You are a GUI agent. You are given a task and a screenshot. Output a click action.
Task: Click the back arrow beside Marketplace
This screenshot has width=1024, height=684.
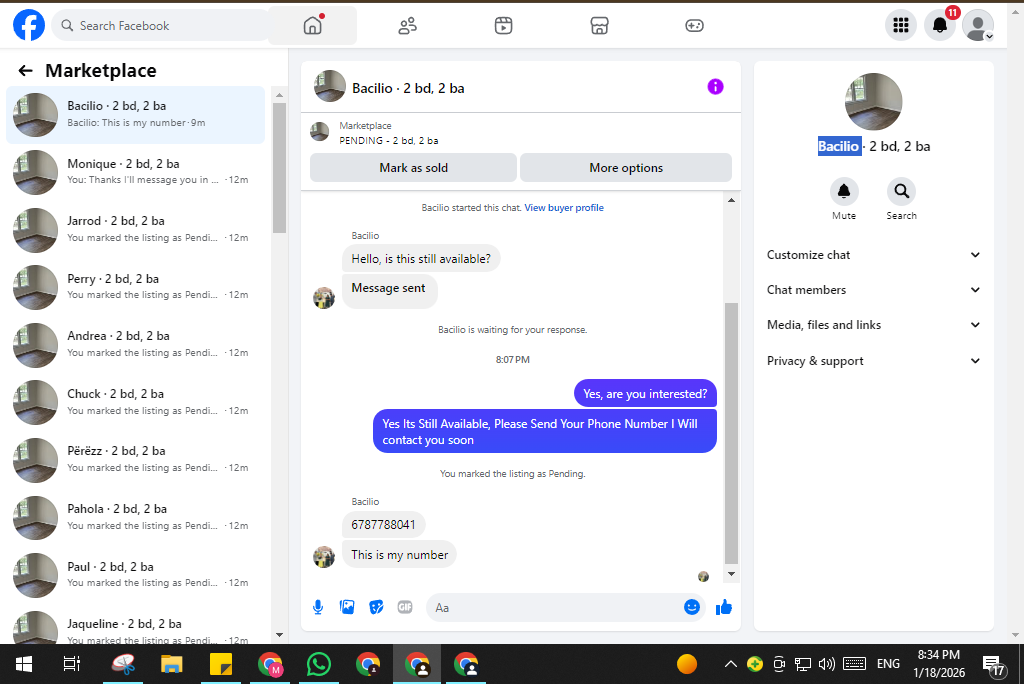pyautogui.click(x=25, y=71)
